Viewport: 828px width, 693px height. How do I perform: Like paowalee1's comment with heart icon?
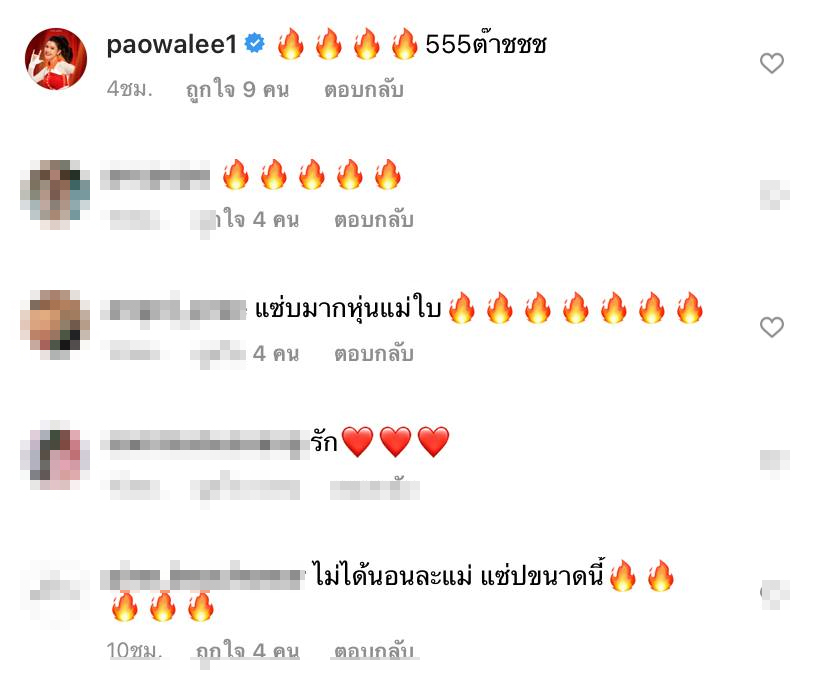[x=771, y=63]
